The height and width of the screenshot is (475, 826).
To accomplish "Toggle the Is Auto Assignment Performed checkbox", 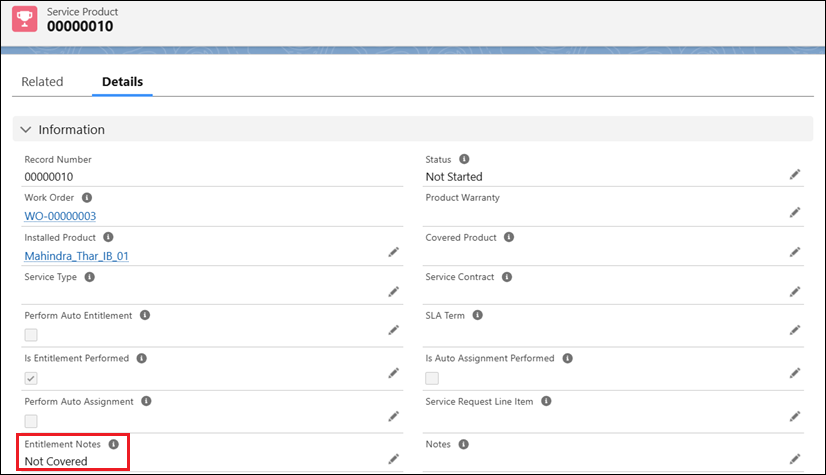I will pyautogui.click(x=432, y=378).
